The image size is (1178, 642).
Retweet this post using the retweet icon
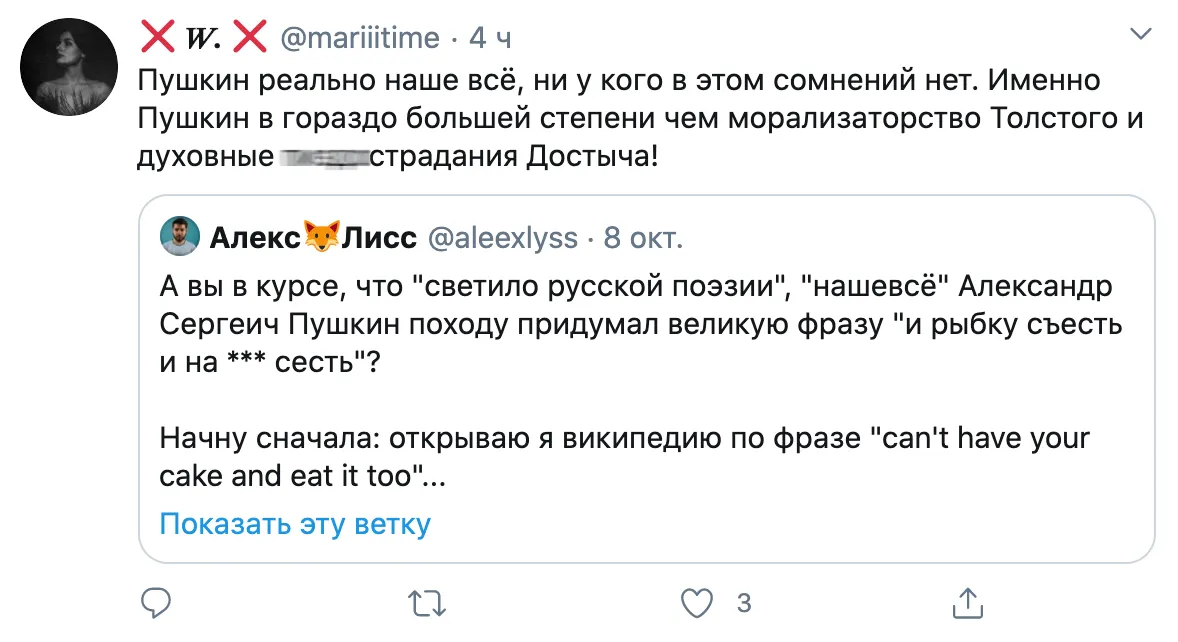(x=427, y=602)
